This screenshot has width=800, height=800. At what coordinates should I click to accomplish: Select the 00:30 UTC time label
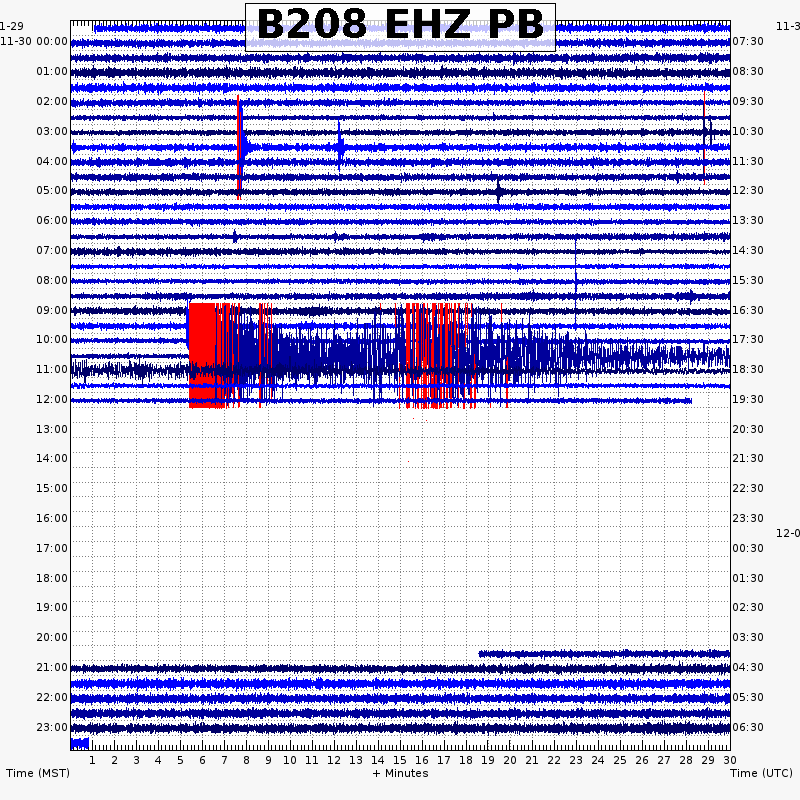(x=748, y=548)
